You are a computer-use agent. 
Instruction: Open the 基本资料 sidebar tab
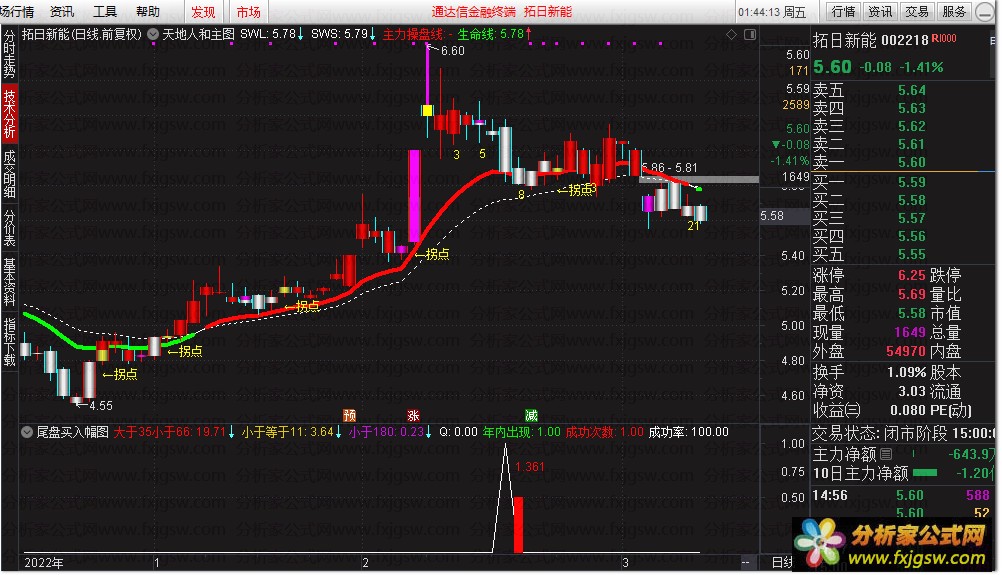[x=10, y=282]
